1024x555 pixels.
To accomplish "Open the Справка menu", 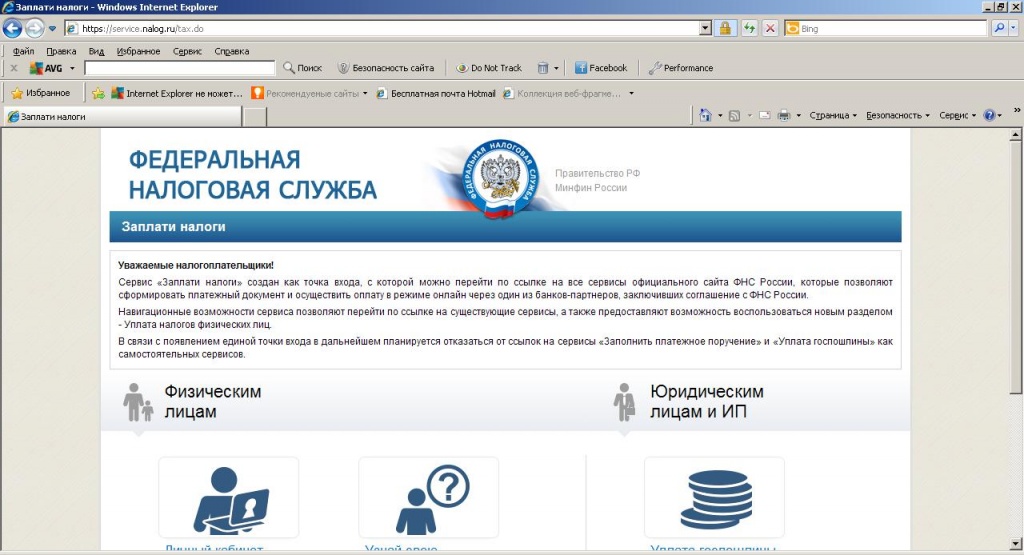I will [x=232, y=51].
